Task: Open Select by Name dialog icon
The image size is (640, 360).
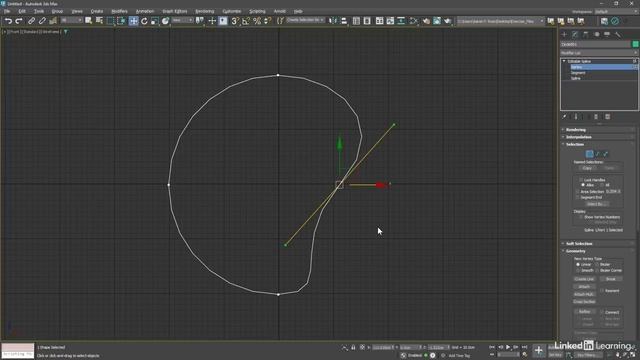Action: tap(99, 21)
